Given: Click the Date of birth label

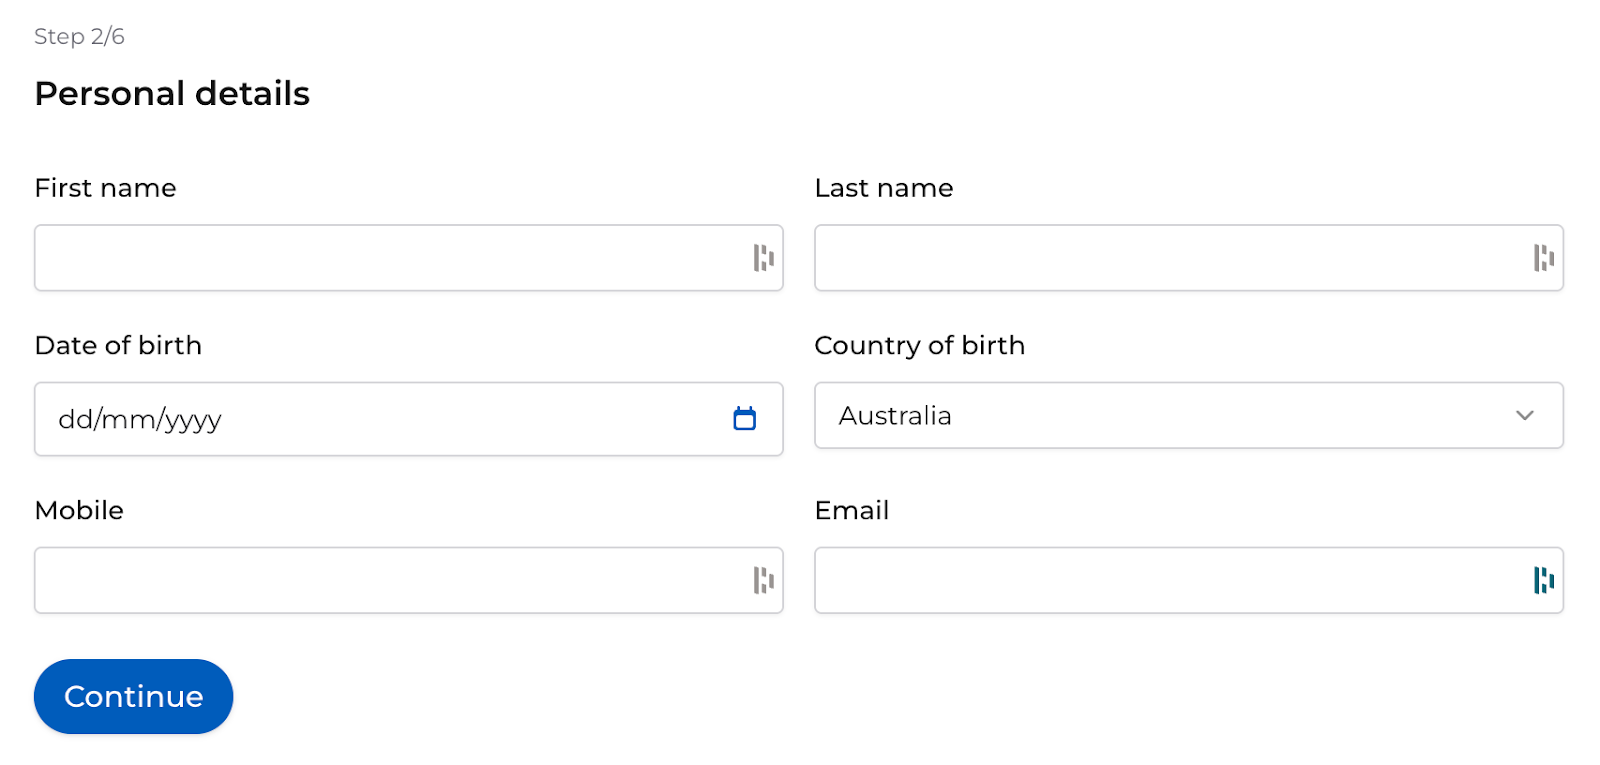Looking at the screenshot, I should point(118,345).
